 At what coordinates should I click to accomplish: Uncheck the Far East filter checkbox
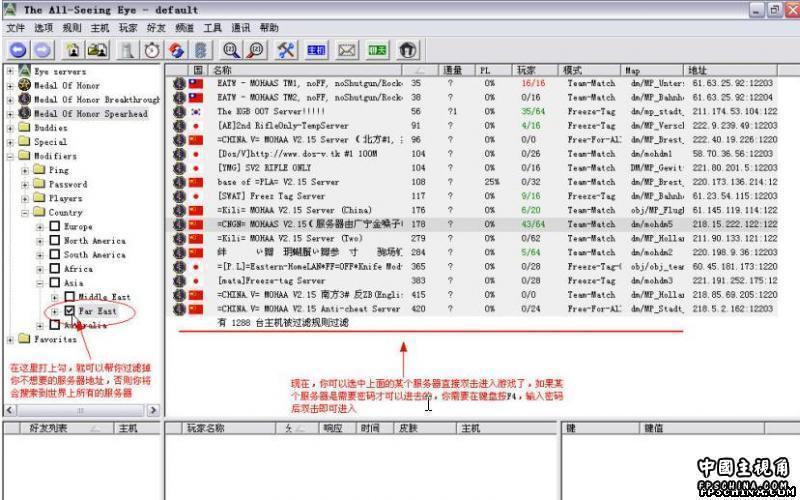(69, 311)
